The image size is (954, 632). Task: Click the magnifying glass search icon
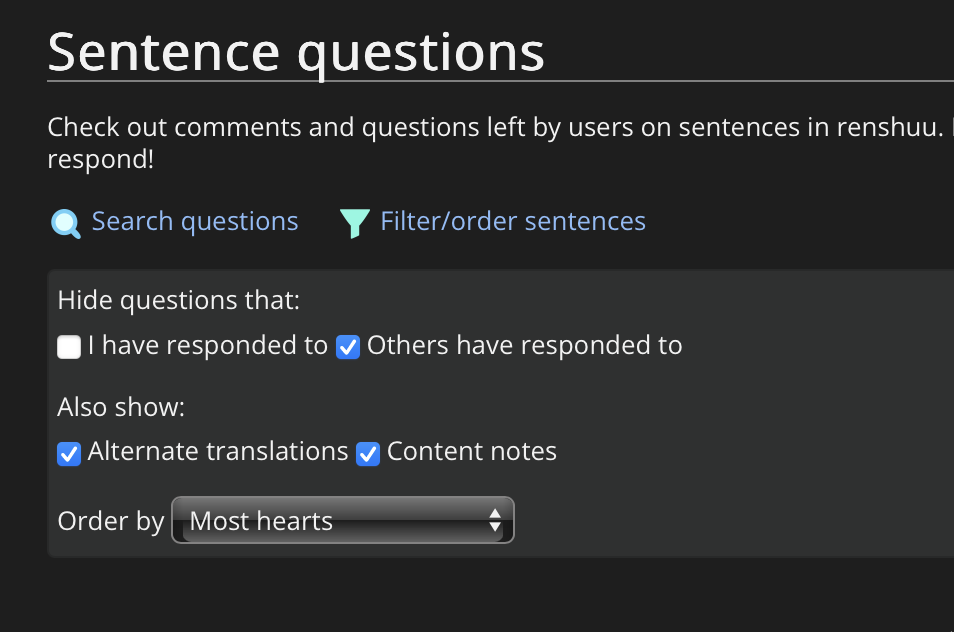click(x=66, y=223)
